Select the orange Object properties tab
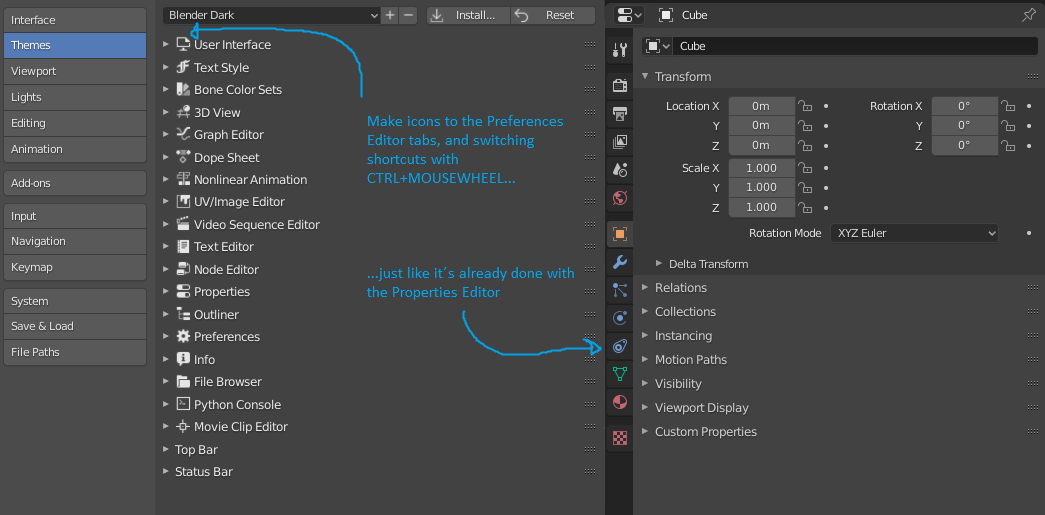This screenshot has height=515, width=1045. pos(620,234)
